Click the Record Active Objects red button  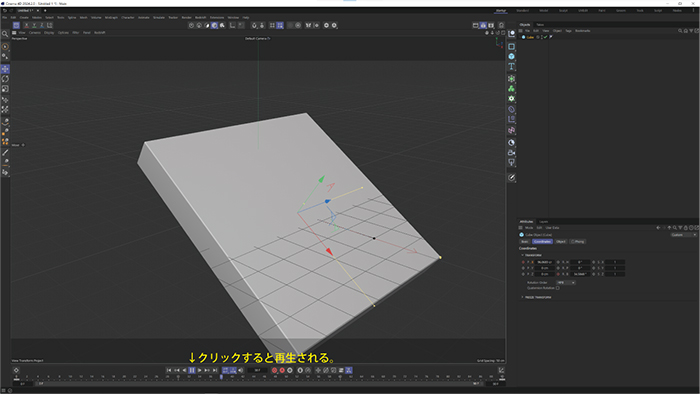[274, 370]
